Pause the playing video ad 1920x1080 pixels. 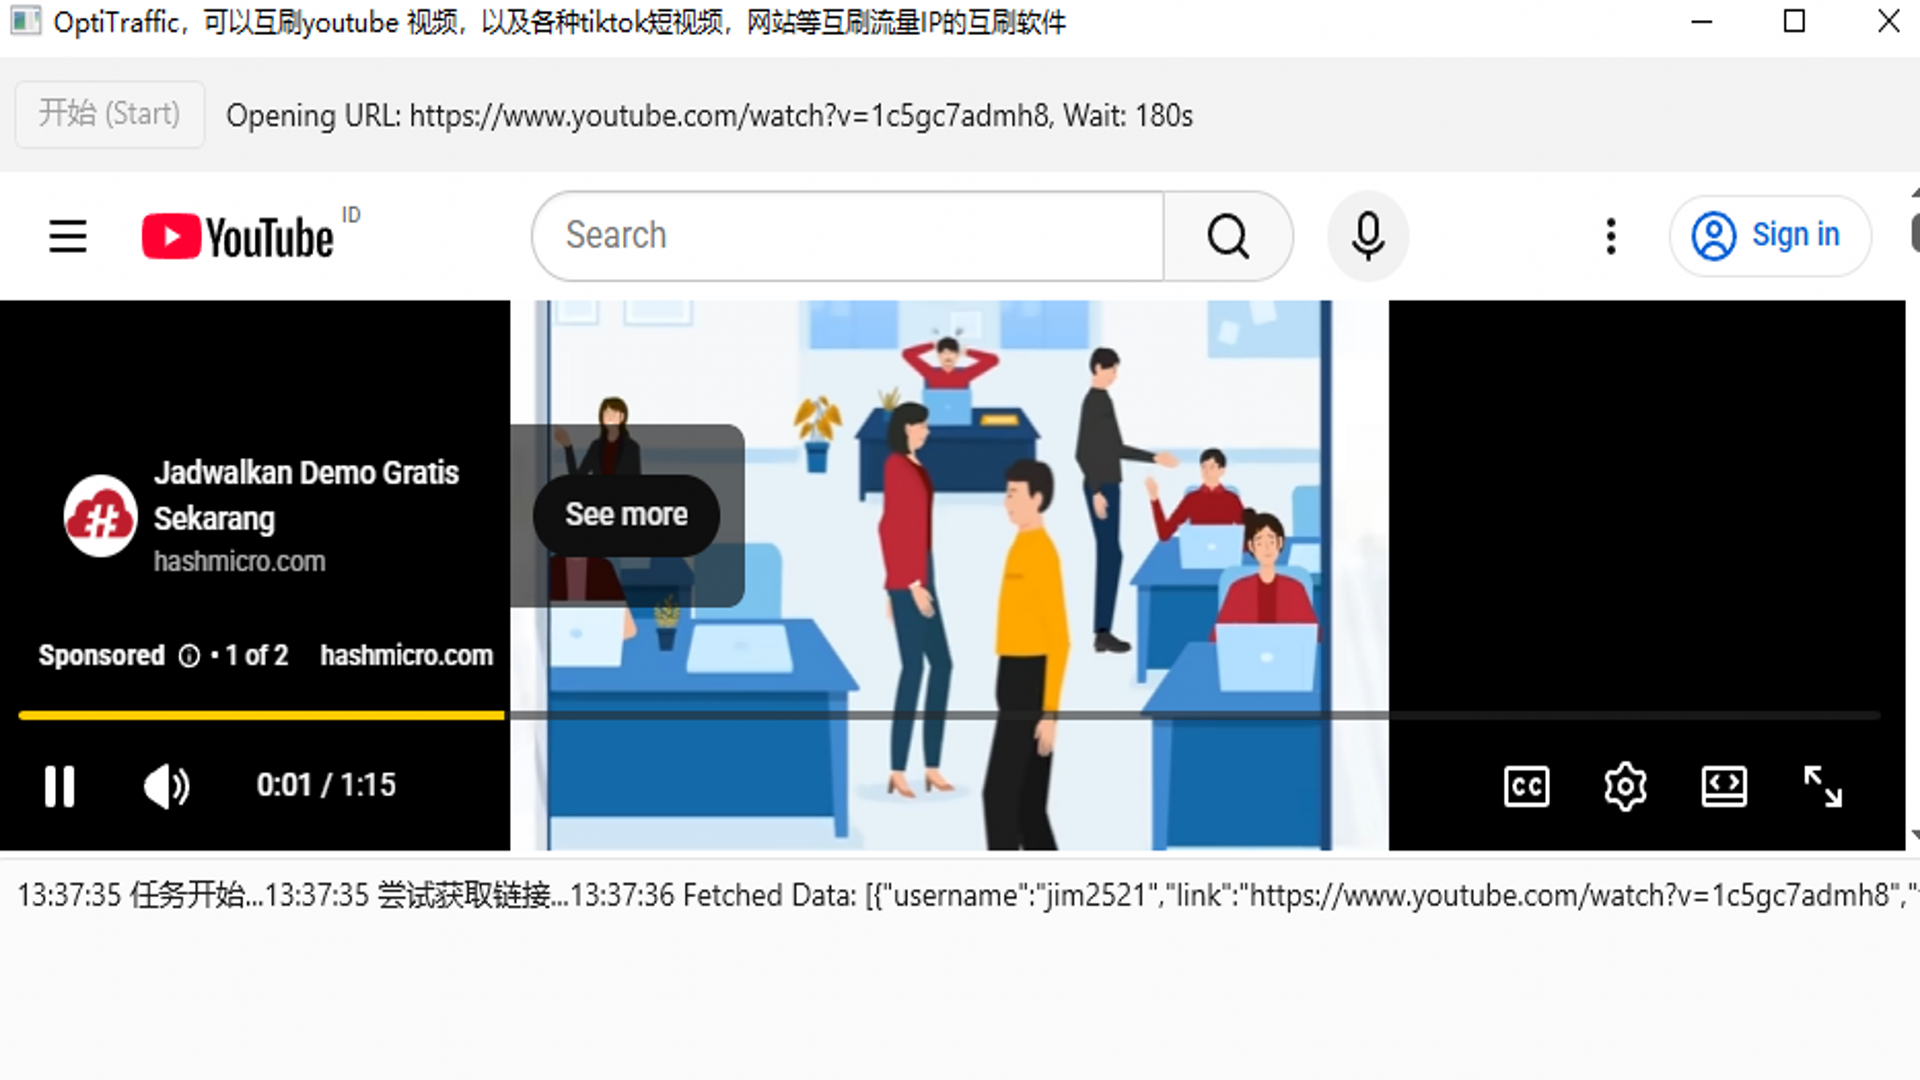59,786
